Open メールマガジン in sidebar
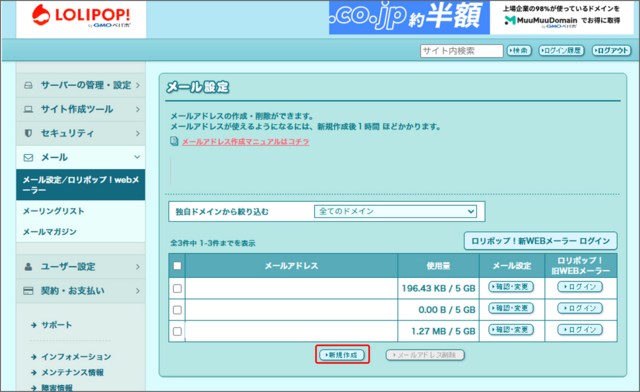Viewport: 640px width, 392px height. (x=50, y=232)
